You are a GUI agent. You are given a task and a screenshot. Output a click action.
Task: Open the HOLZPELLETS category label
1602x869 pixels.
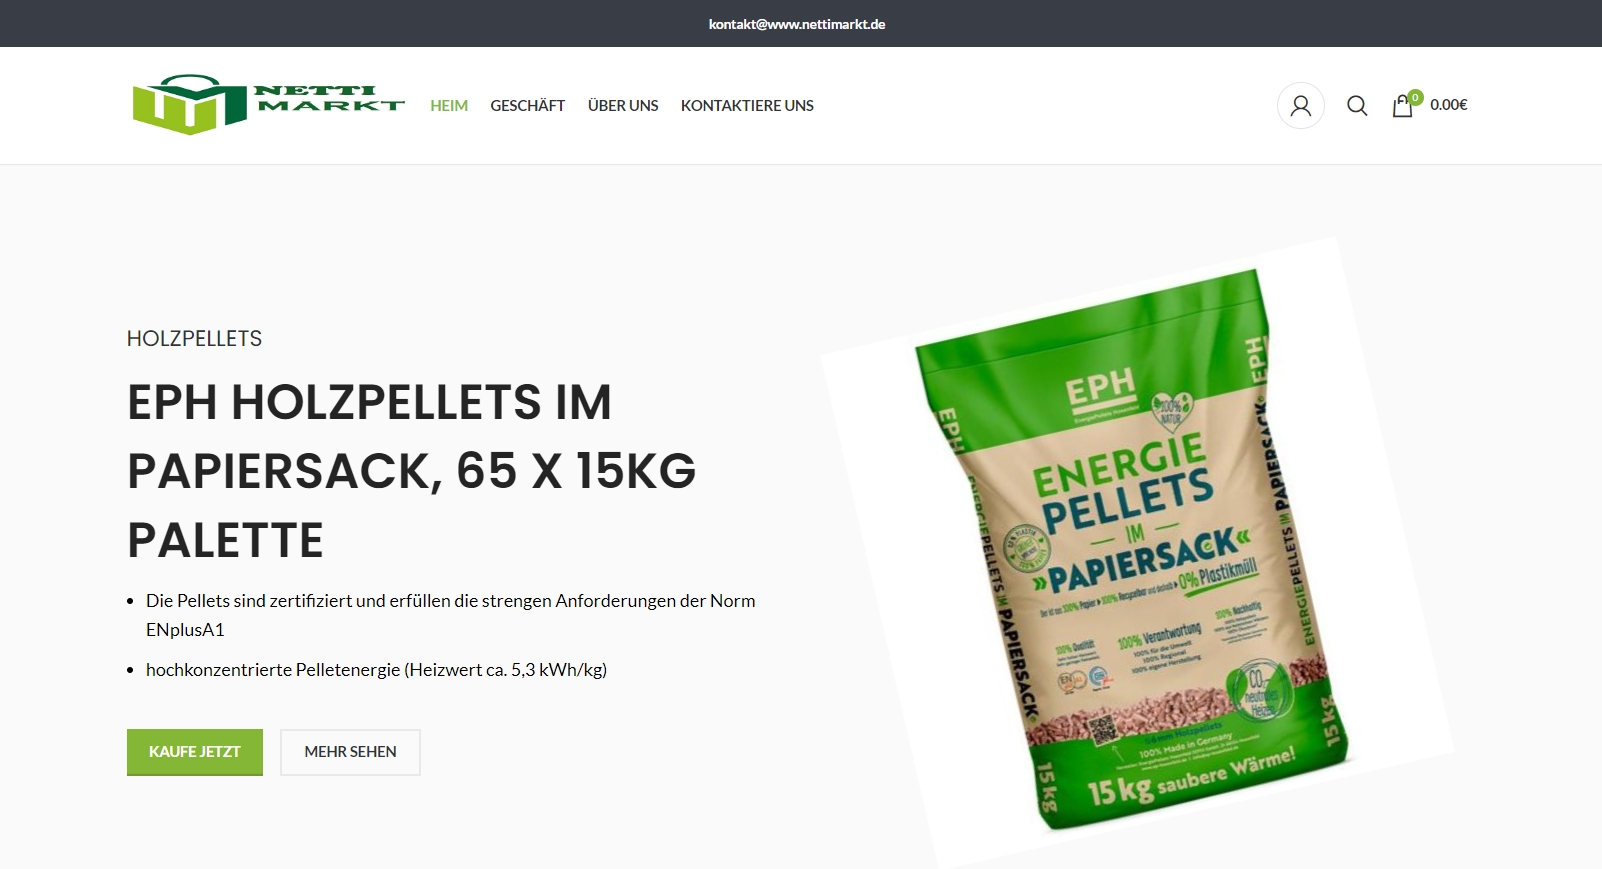[x=194, y=339]
